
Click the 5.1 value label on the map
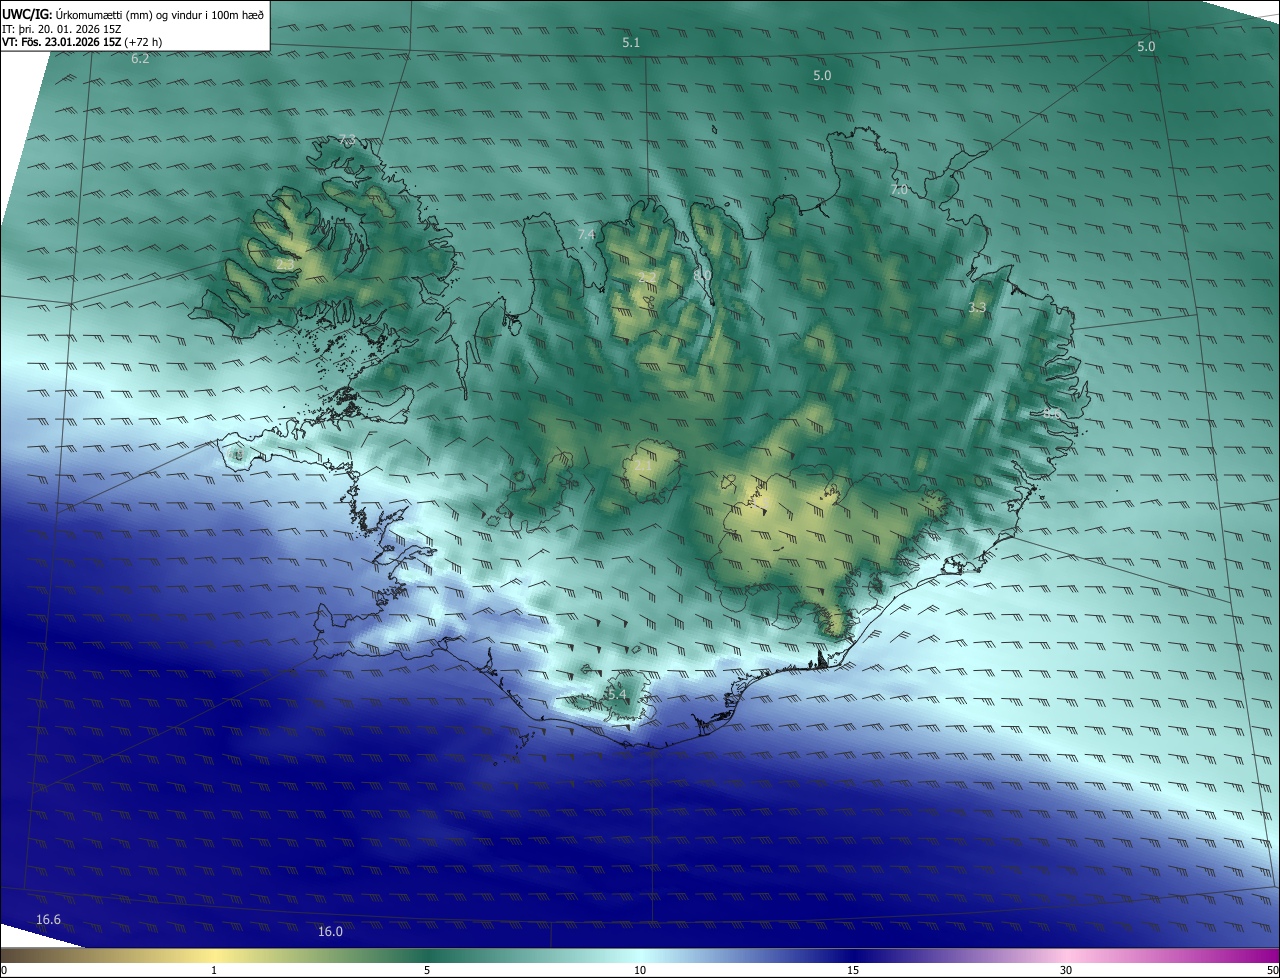tap(631, 43)
